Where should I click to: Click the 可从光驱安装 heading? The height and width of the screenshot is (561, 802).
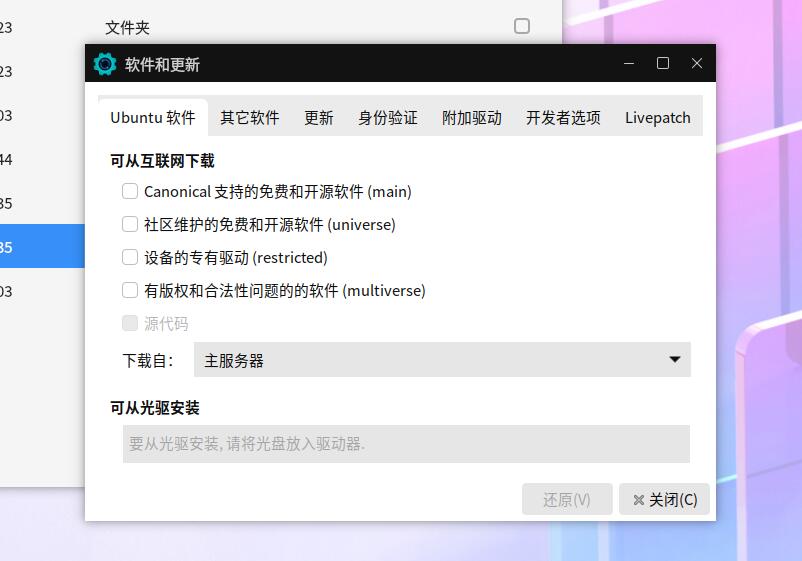pos(155,408)
